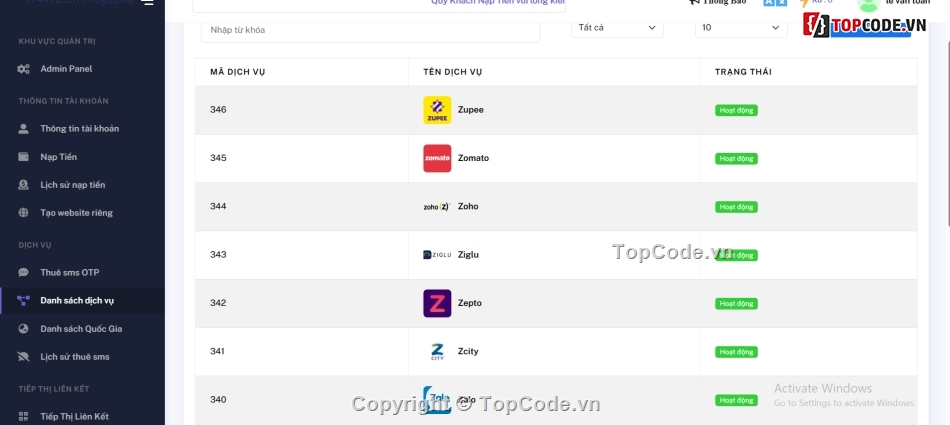Open the 10 rows-per-page dropdown
The height and width of the screenshot is (425, 950).
point(741,28)
